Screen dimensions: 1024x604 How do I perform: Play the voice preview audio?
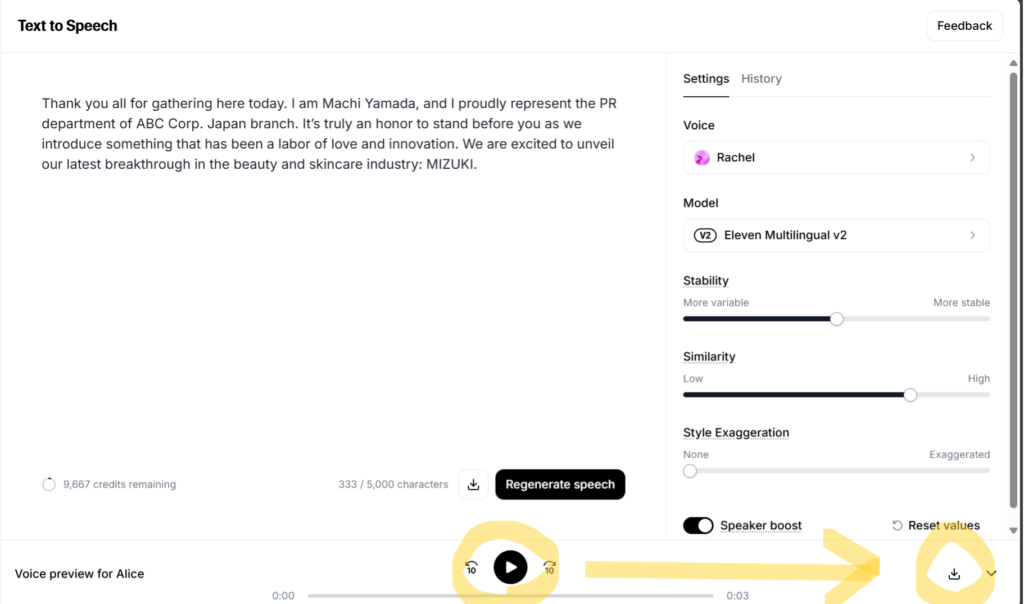pyautogui.click(x=510, y=568)
